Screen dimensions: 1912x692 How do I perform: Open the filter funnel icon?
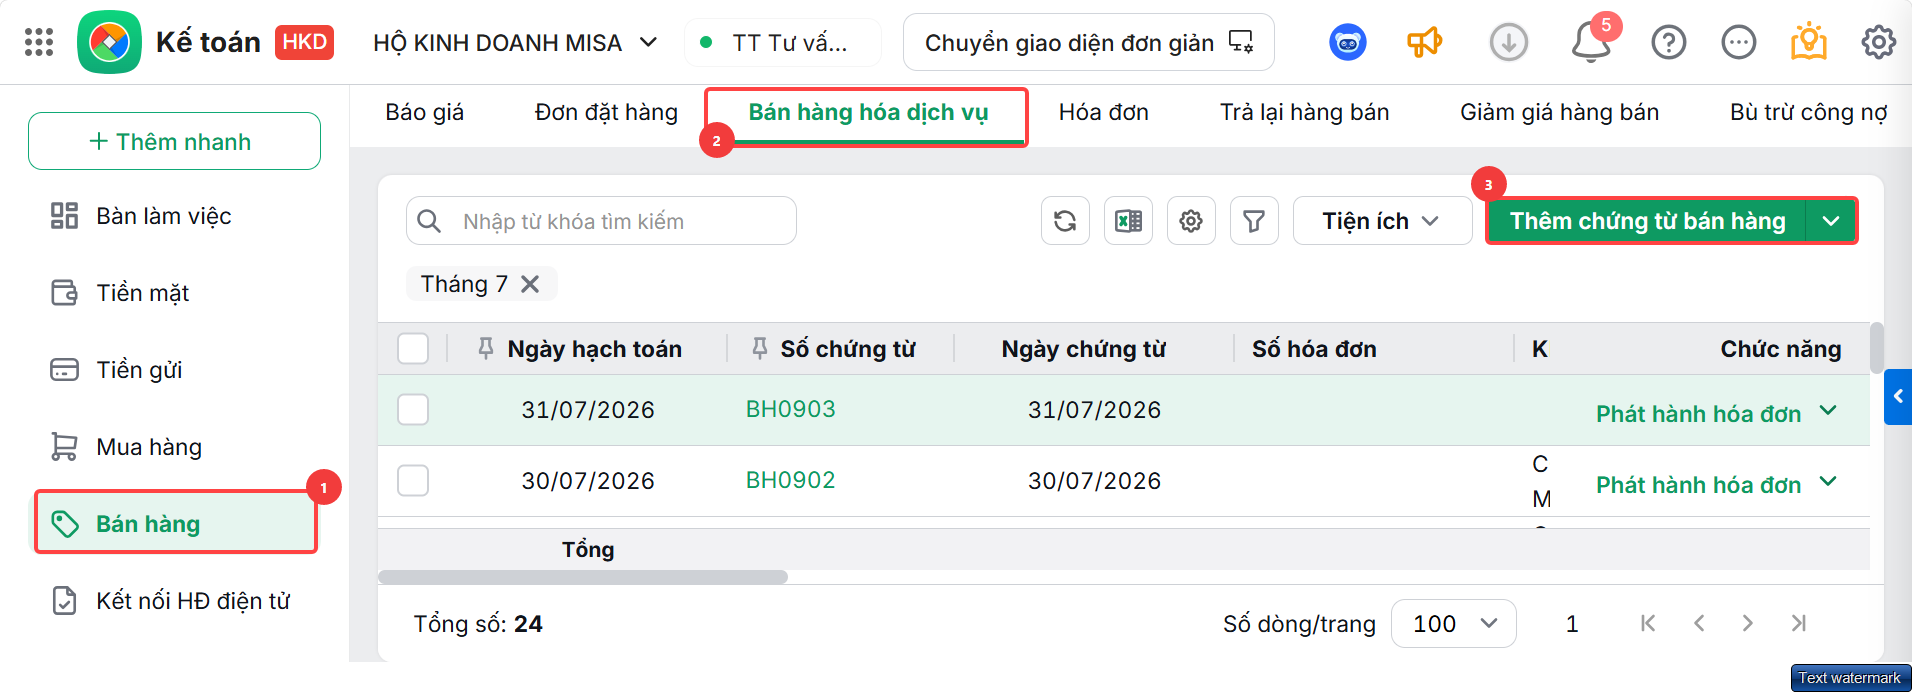1254,221
